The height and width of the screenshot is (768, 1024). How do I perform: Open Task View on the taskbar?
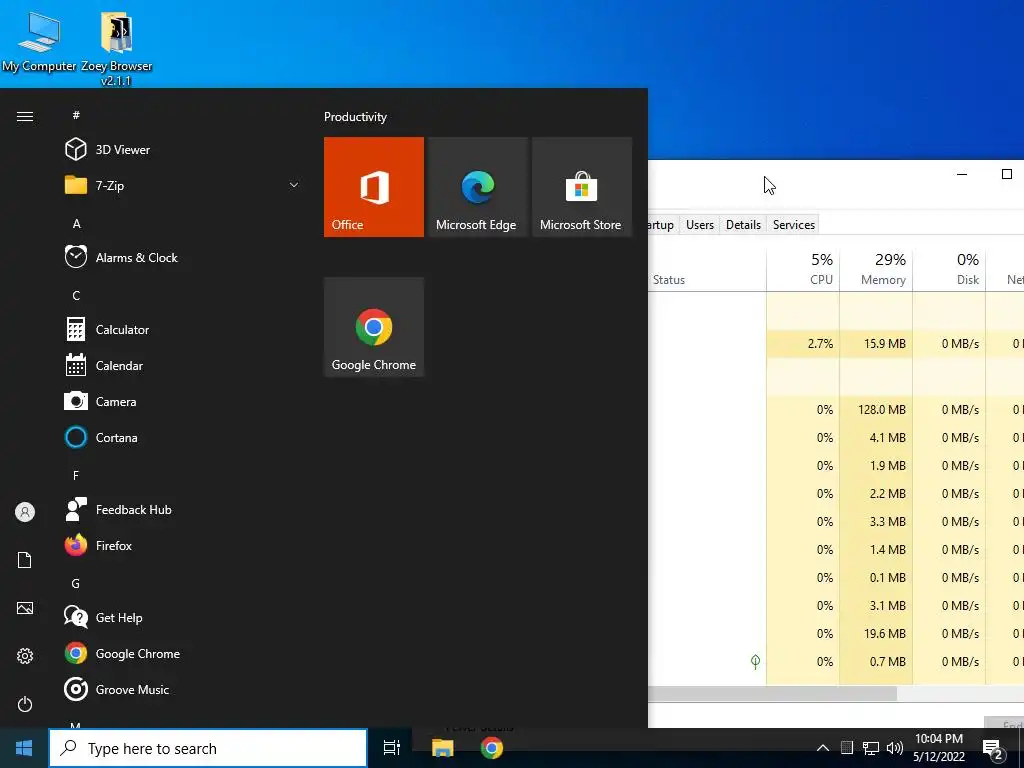392,748
